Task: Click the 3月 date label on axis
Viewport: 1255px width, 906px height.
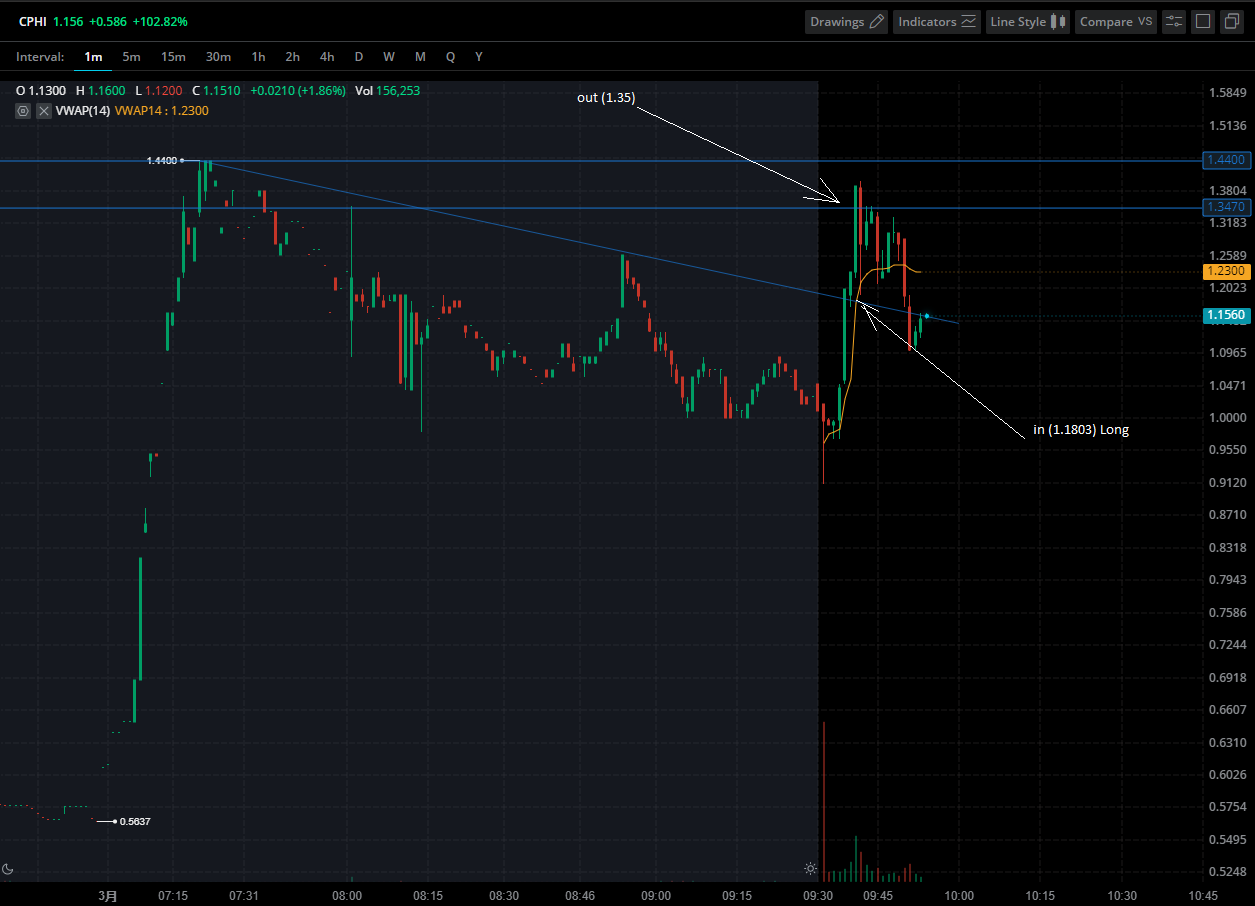Action: point(107,895)
